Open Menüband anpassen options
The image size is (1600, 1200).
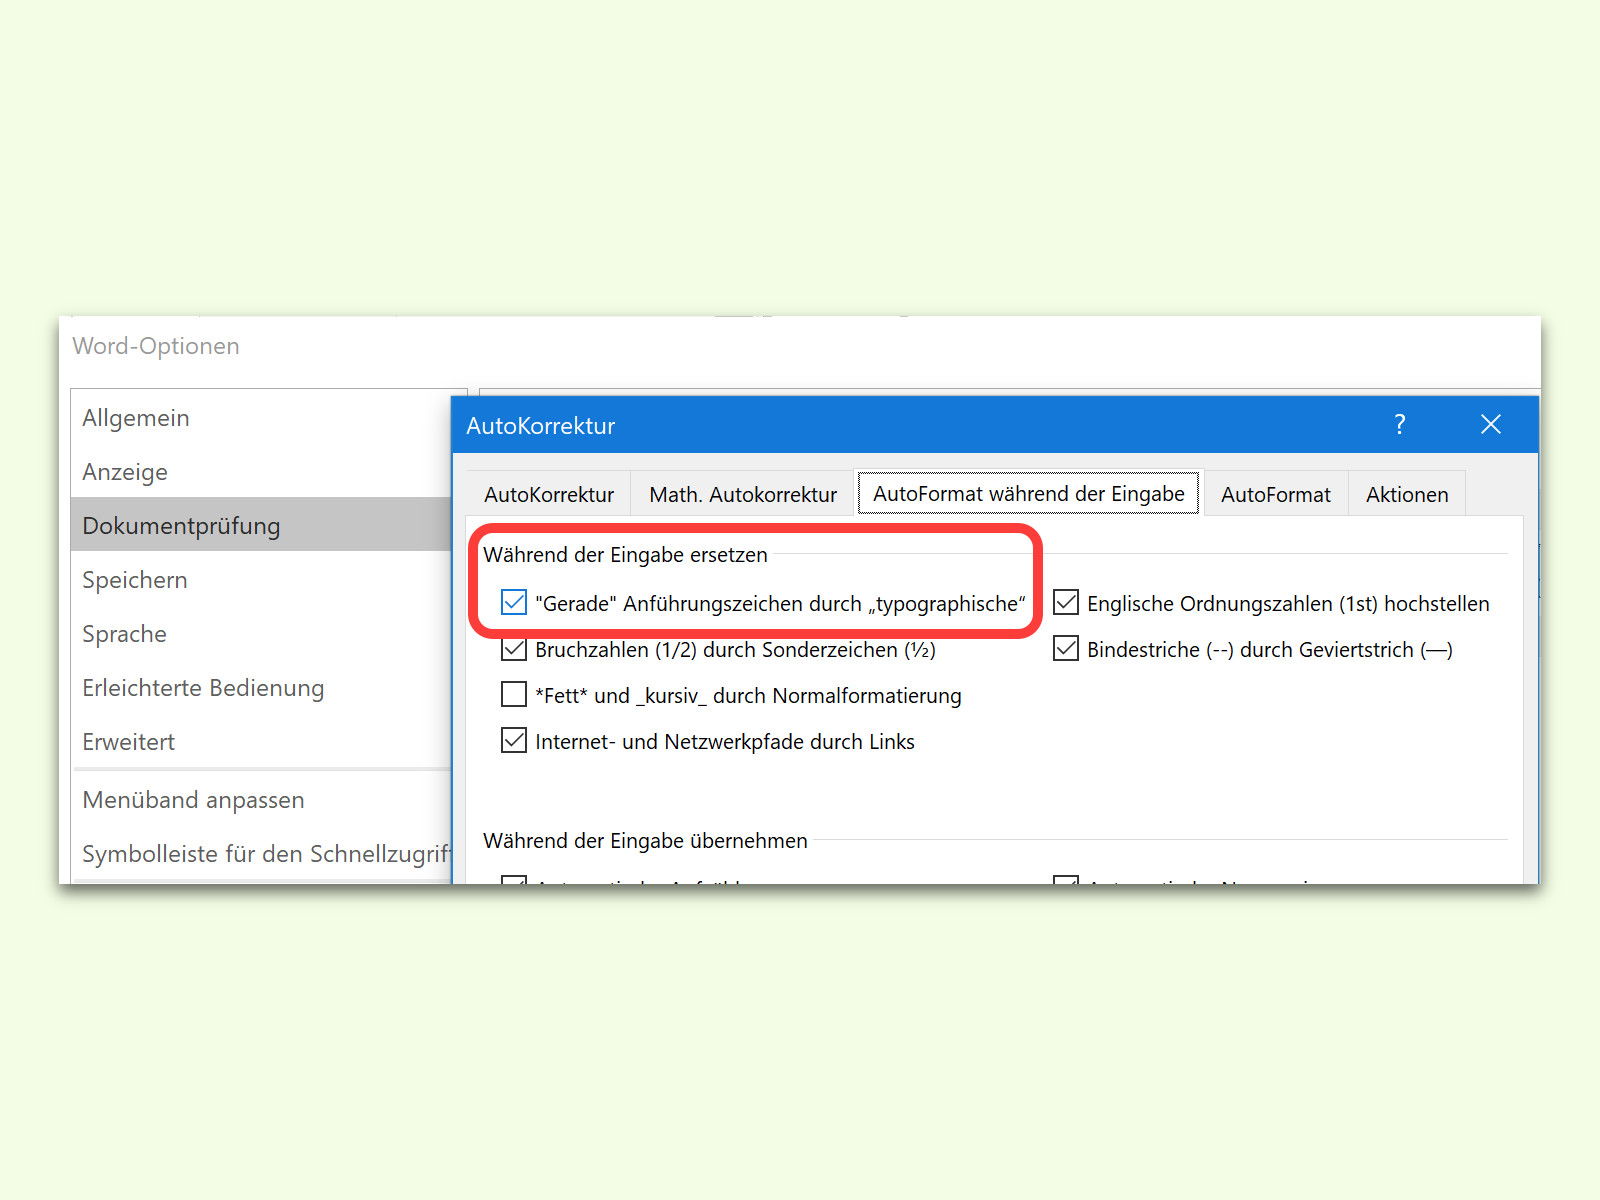pos(262,800)
